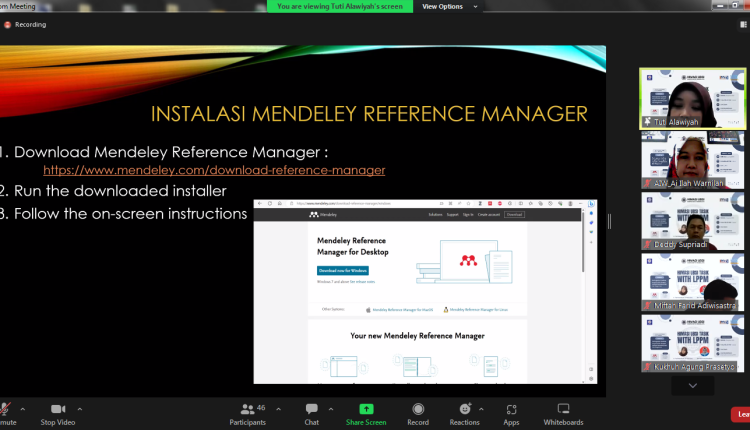Select Kukuh Agung Prasetyo's video thumbnail
The height and width of the screenshot is (430, 750).
(x=692, y=343)
